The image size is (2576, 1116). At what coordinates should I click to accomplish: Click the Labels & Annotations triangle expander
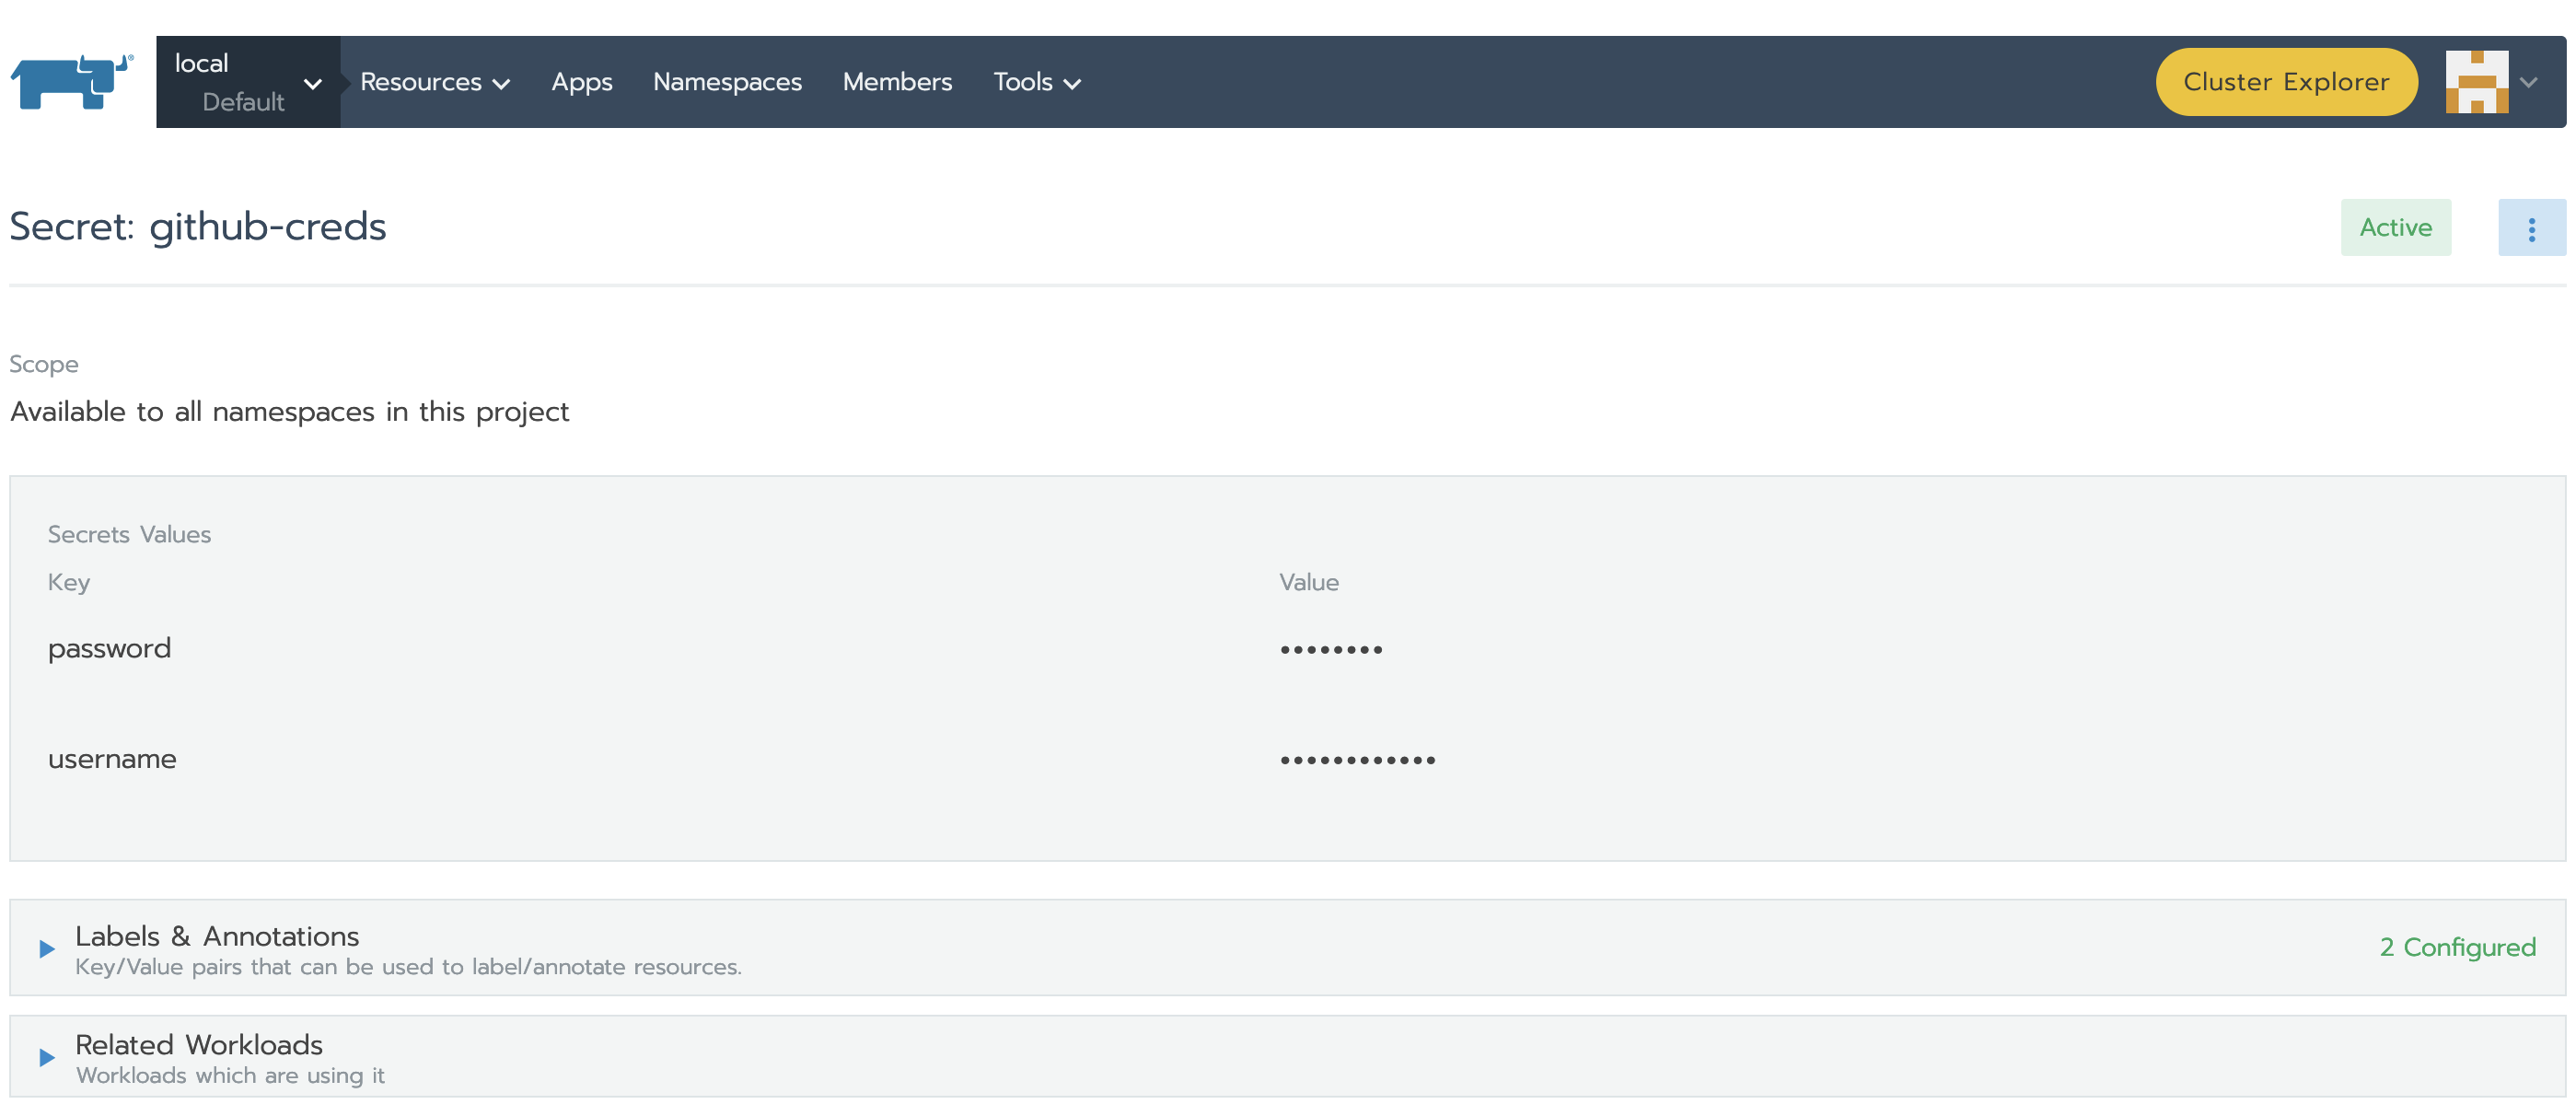click(x=44, y=945)
